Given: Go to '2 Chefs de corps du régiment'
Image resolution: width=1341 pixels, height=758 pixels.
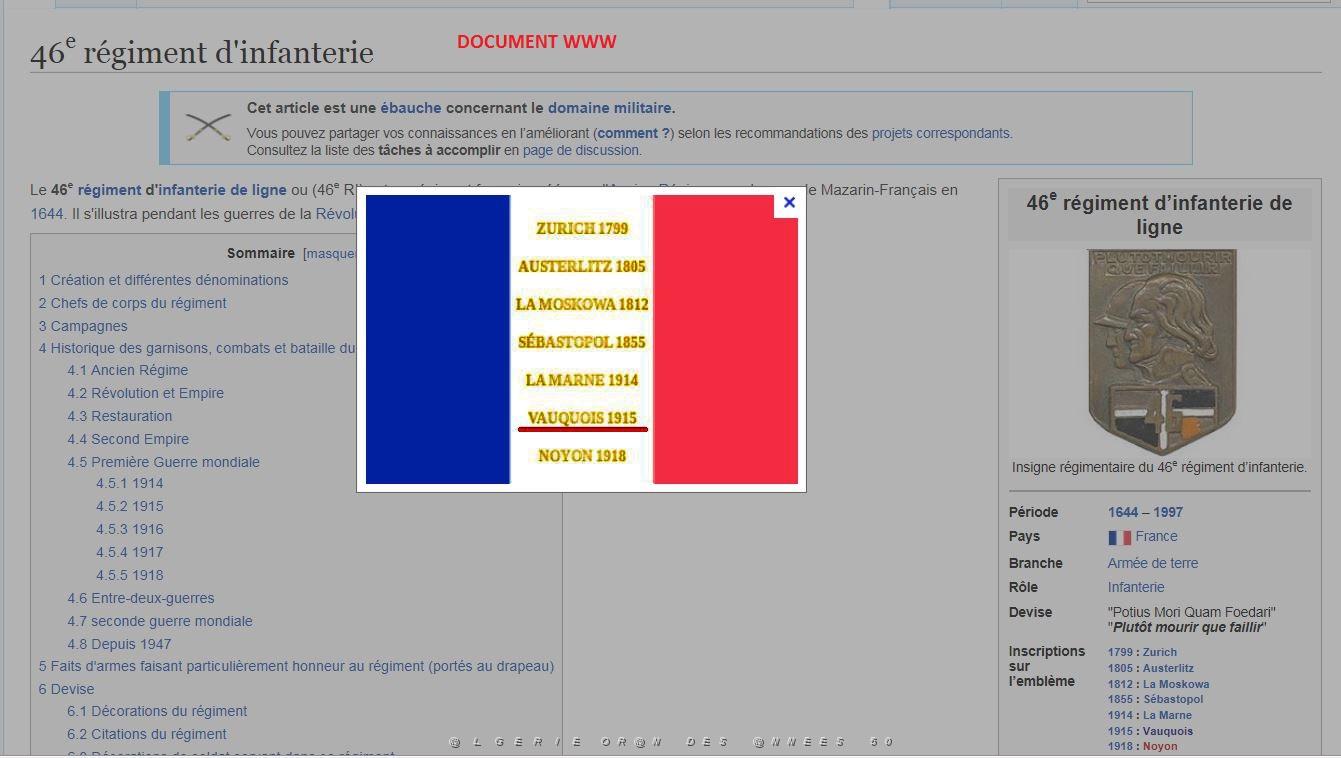Looking at the screenshot, I should click(133, 303).
